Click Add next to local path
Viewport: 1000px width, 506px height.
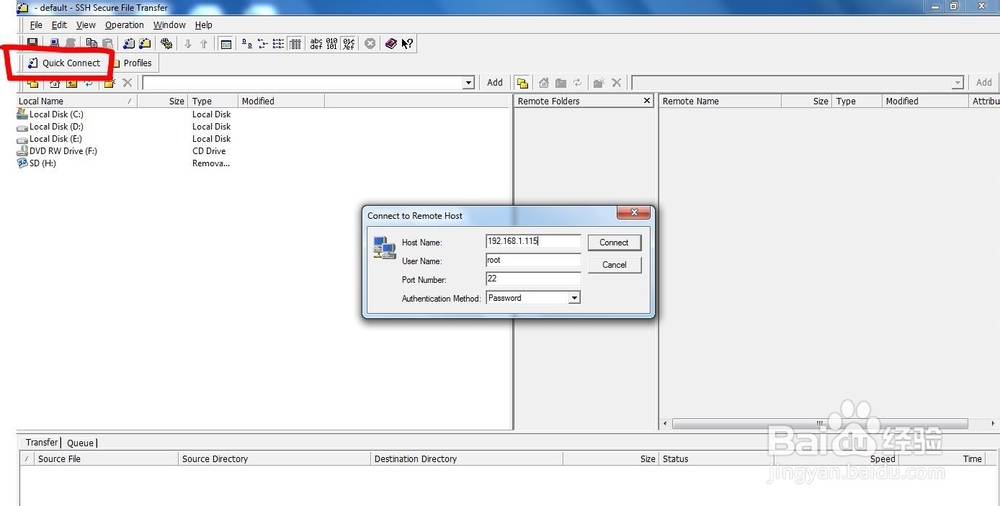(495, 82)
